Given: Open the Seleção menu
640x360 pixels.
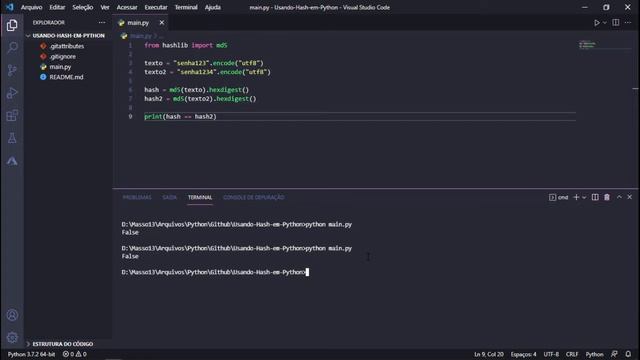Looking at the screenshot, I should (x=83, y=7).
